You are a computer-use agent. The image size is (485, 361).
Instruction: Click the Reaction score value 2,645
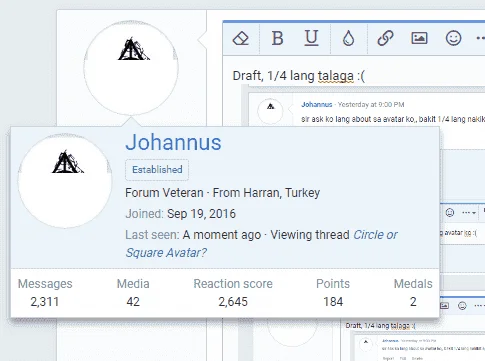pyautogui.click(x=233, y=302)
